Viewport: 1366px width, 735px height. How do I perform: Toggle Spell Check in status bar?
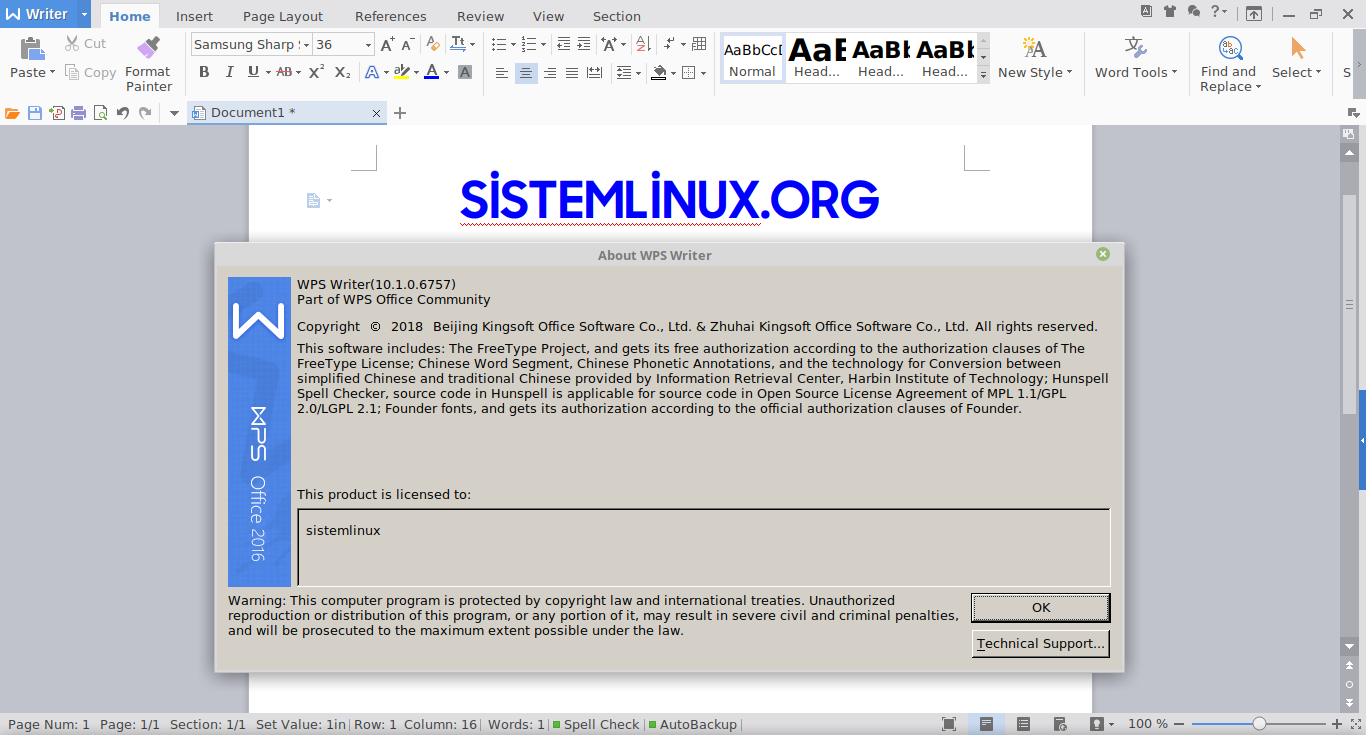596,725
